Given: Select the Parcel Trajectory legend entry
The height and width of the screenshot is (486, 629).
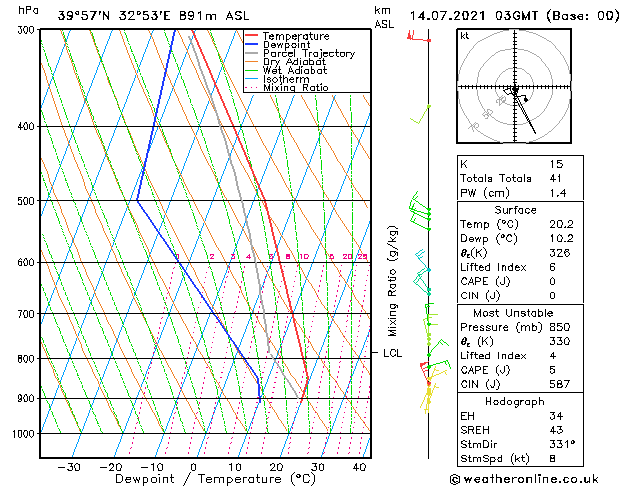Looking at the screenshot, I should pos(308,54).
